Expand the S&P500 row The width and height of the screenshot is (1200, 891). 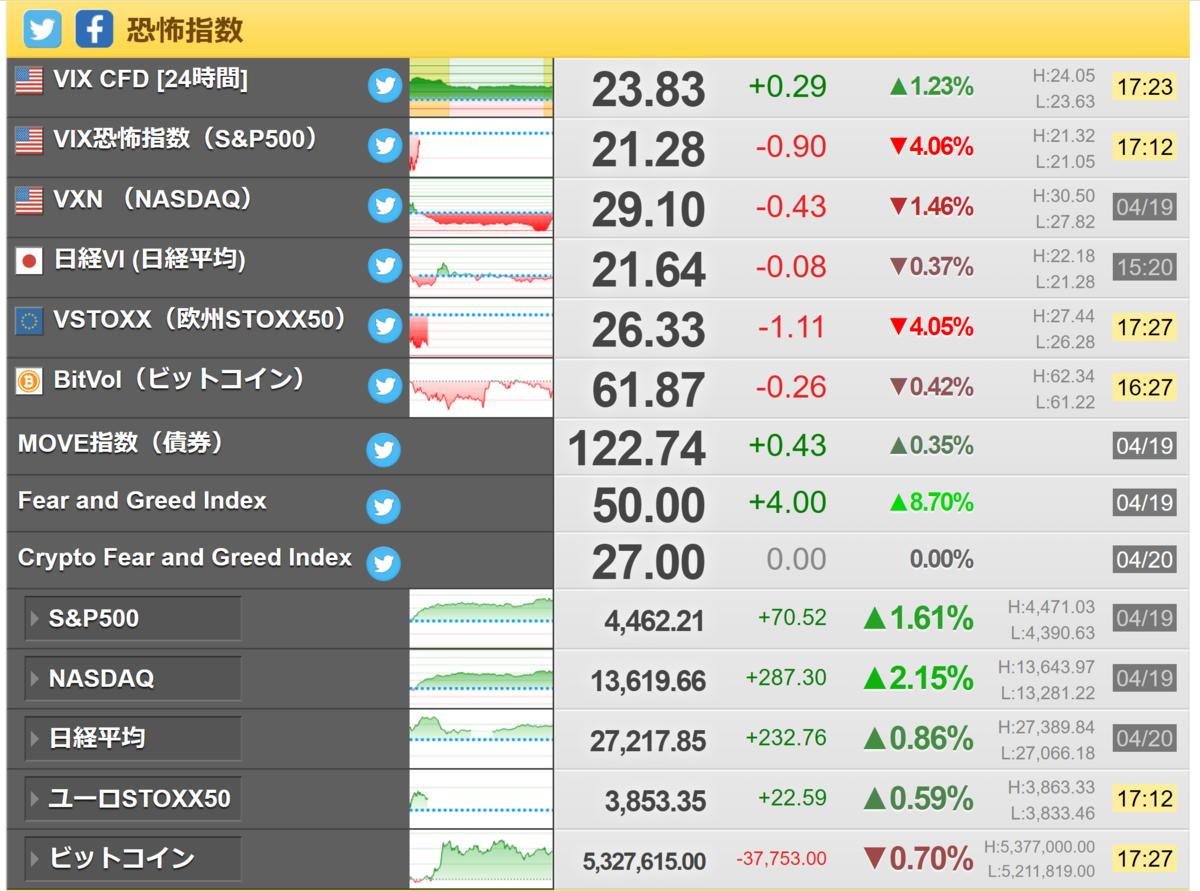(x=133, y=619)
